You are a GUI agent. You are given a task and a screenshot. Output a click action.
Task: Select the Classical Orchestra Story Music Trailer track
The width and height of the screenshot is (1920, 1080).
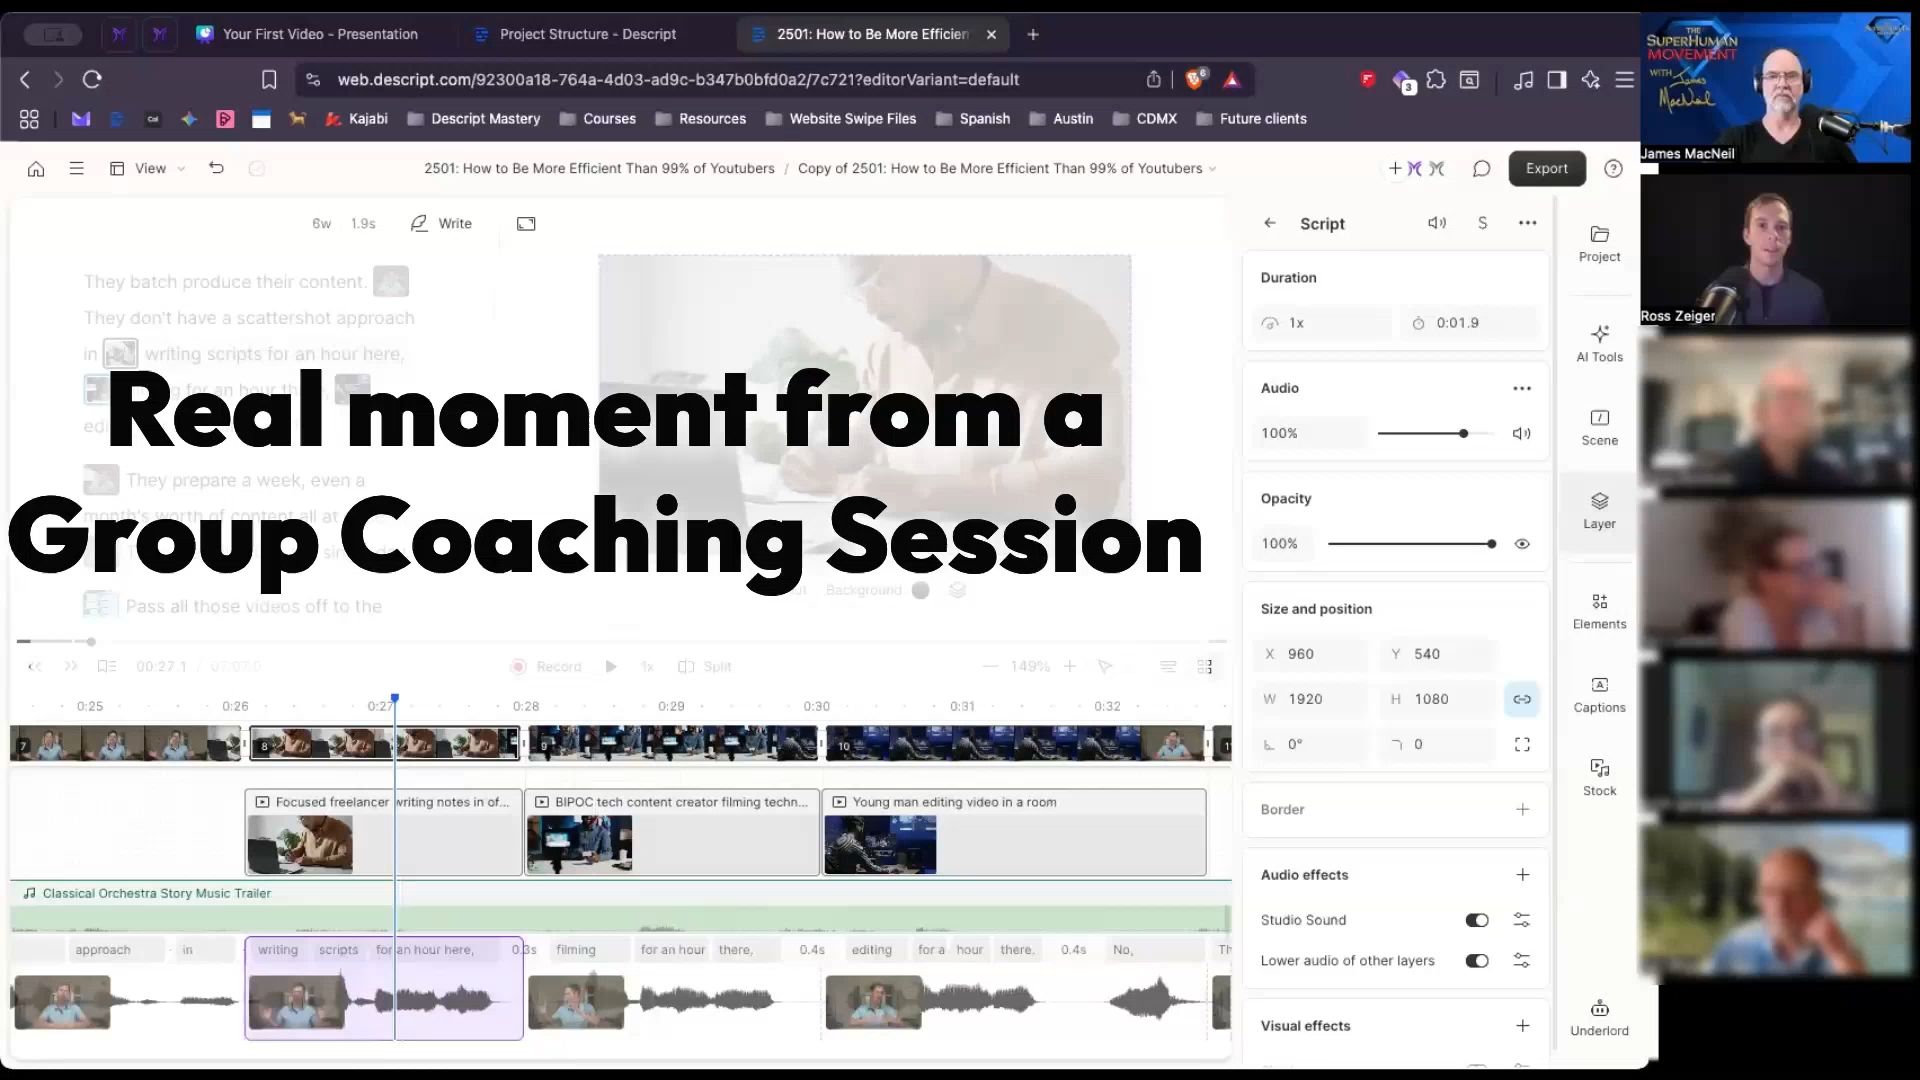pyautogui.click(x=620, y=906)
